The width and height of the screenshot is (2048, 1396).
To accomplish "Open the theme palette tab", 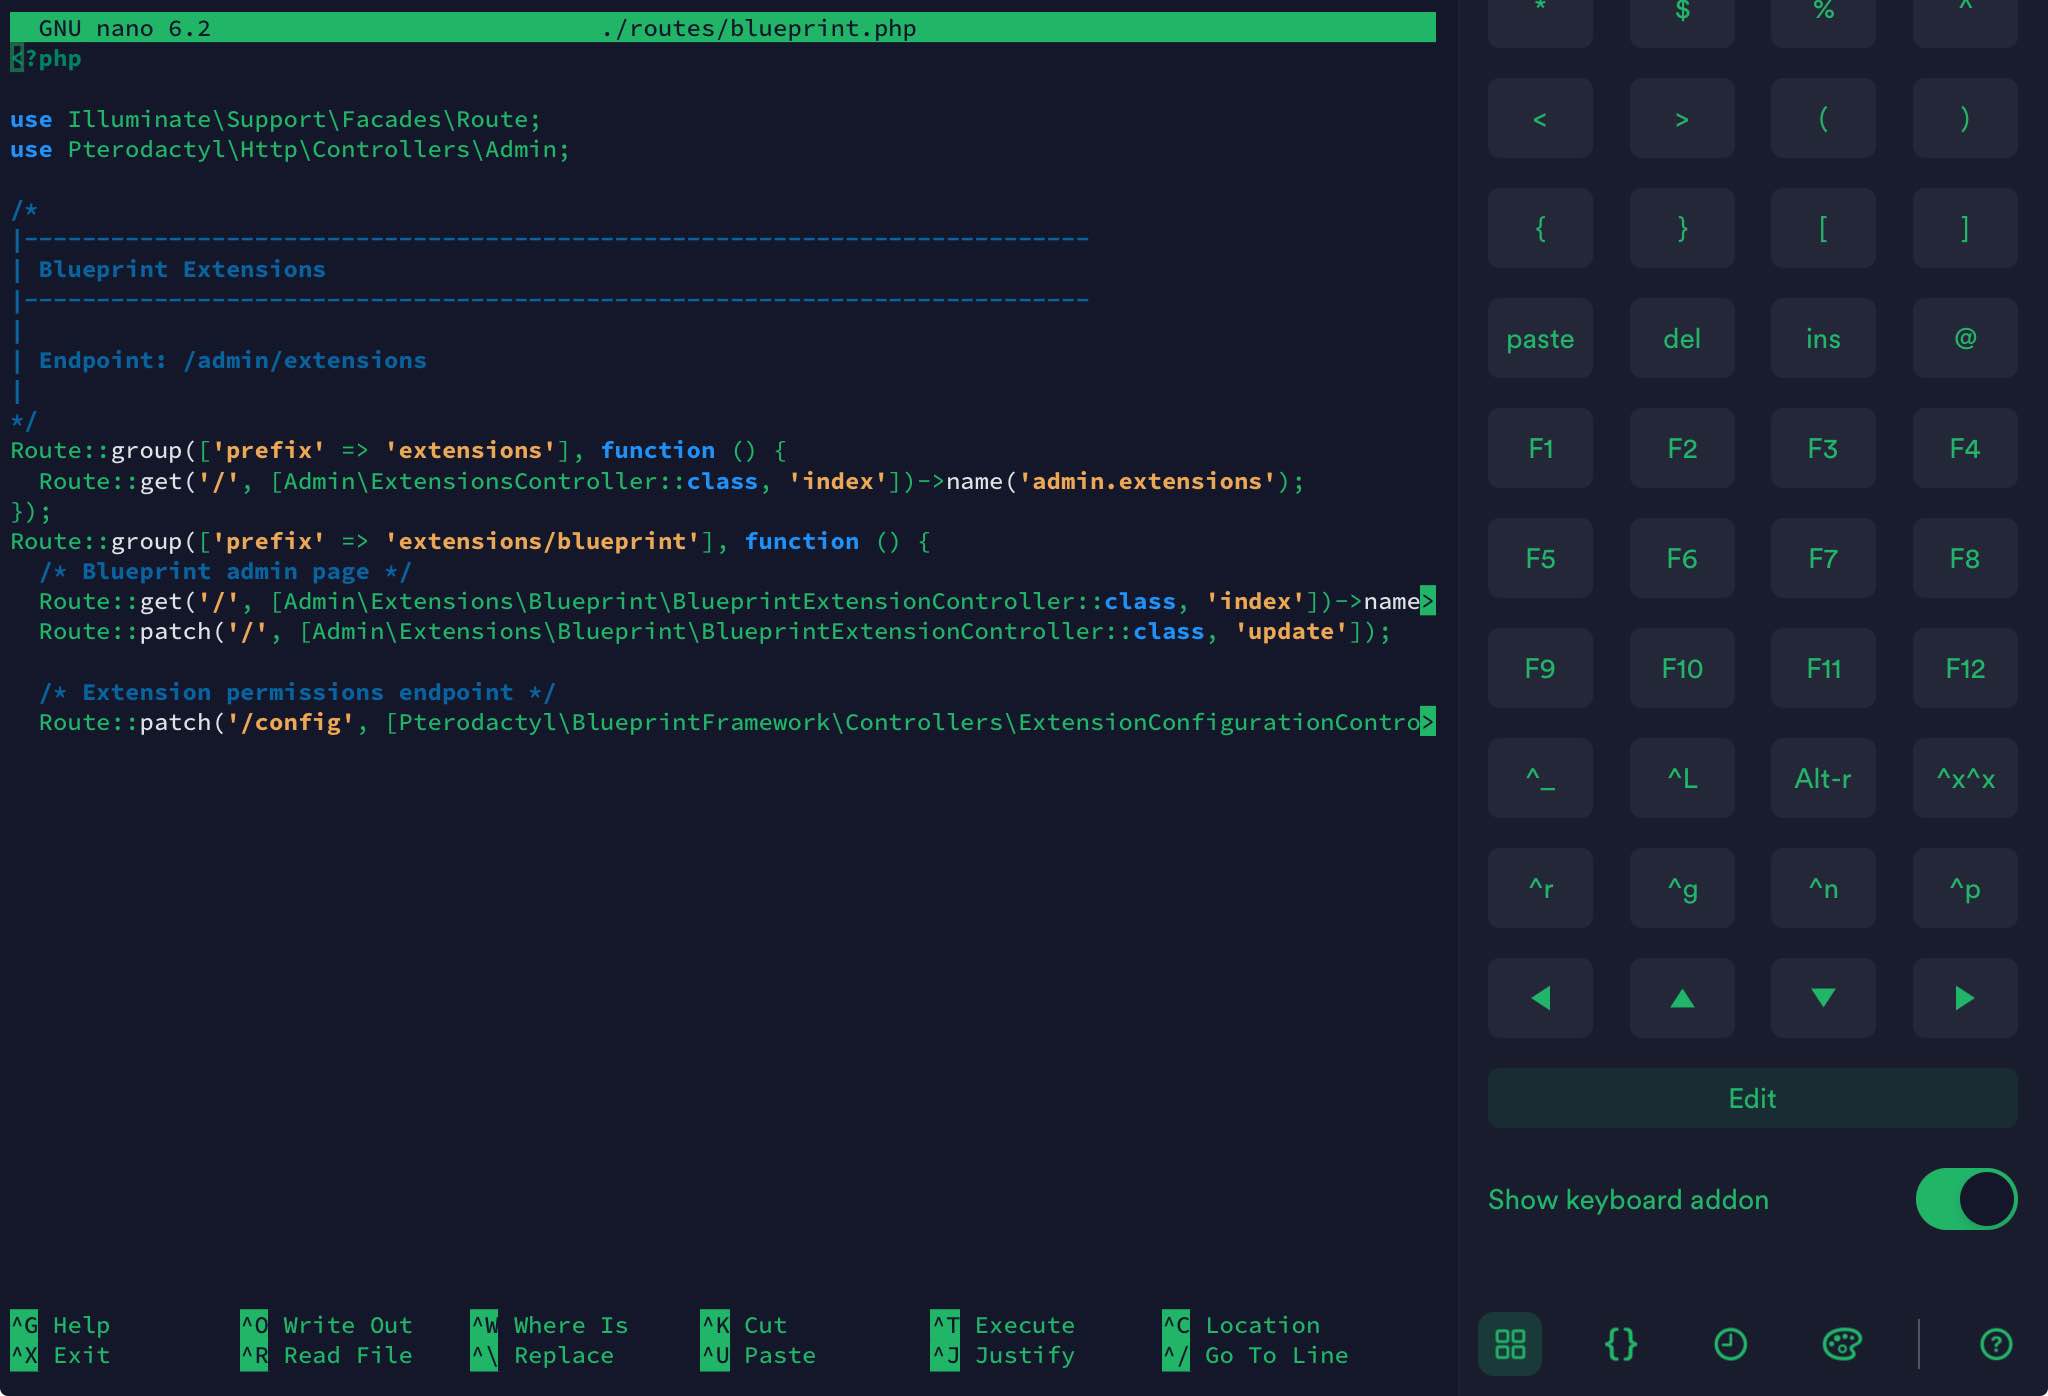I will click(1842, 1344).
